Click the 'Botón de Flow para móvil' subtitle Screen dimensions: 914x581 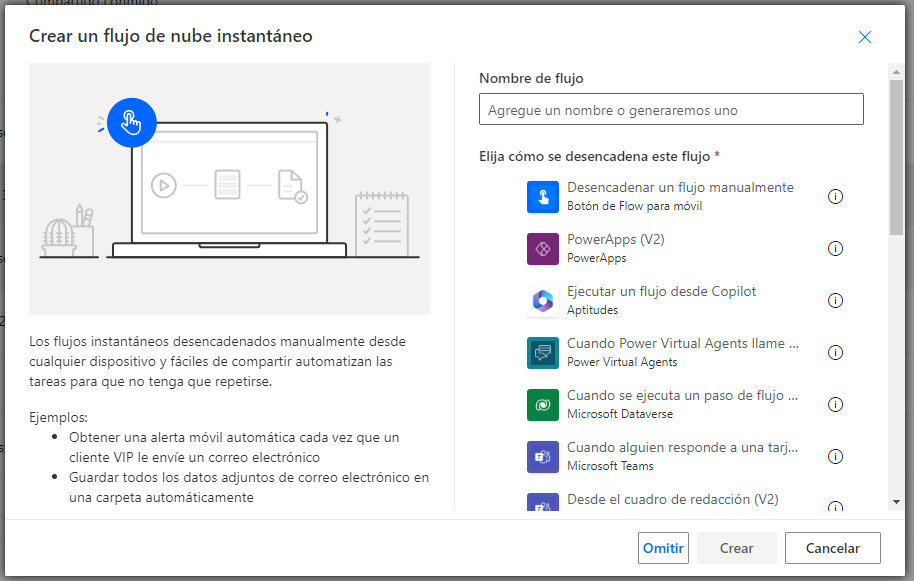(635, 206)
